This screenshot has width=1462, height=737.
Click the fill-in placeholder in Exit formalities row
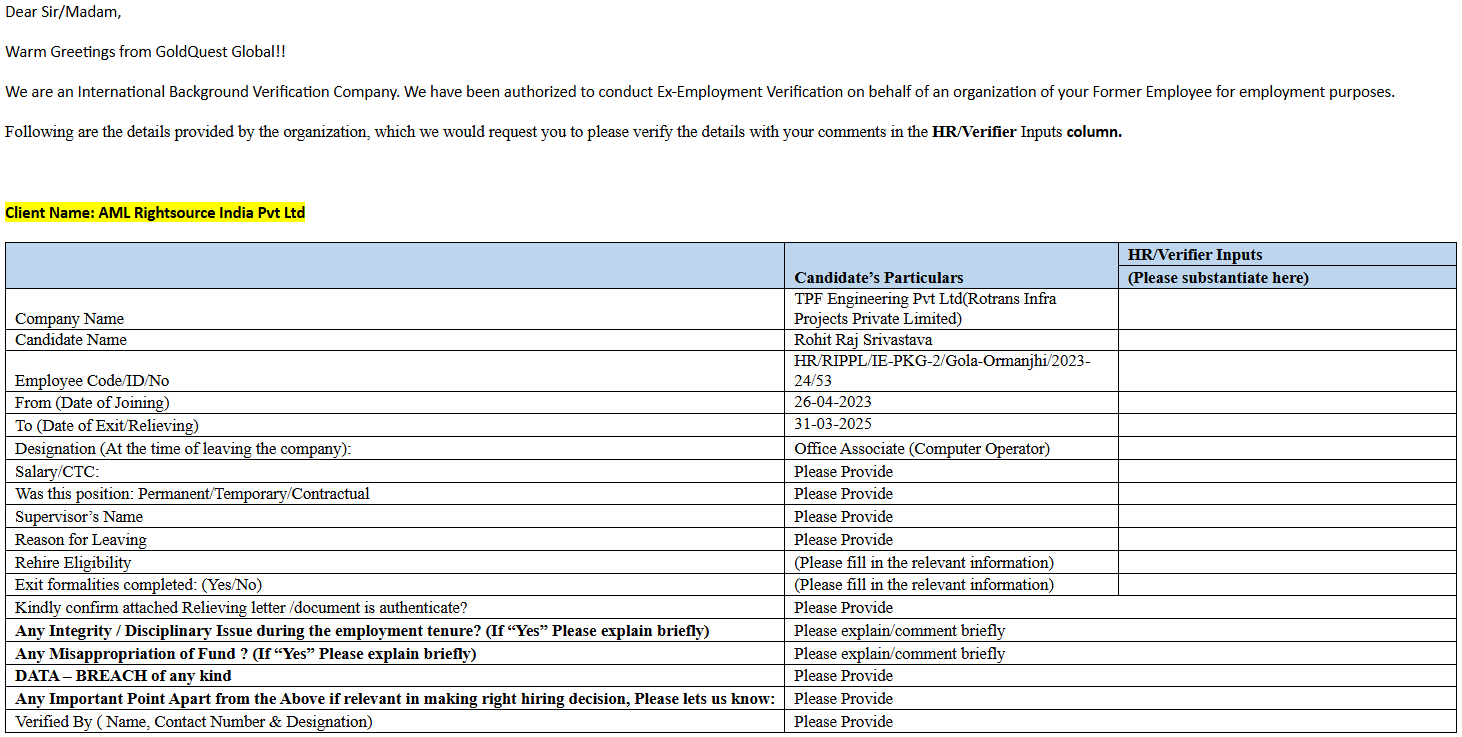point(924,585)
